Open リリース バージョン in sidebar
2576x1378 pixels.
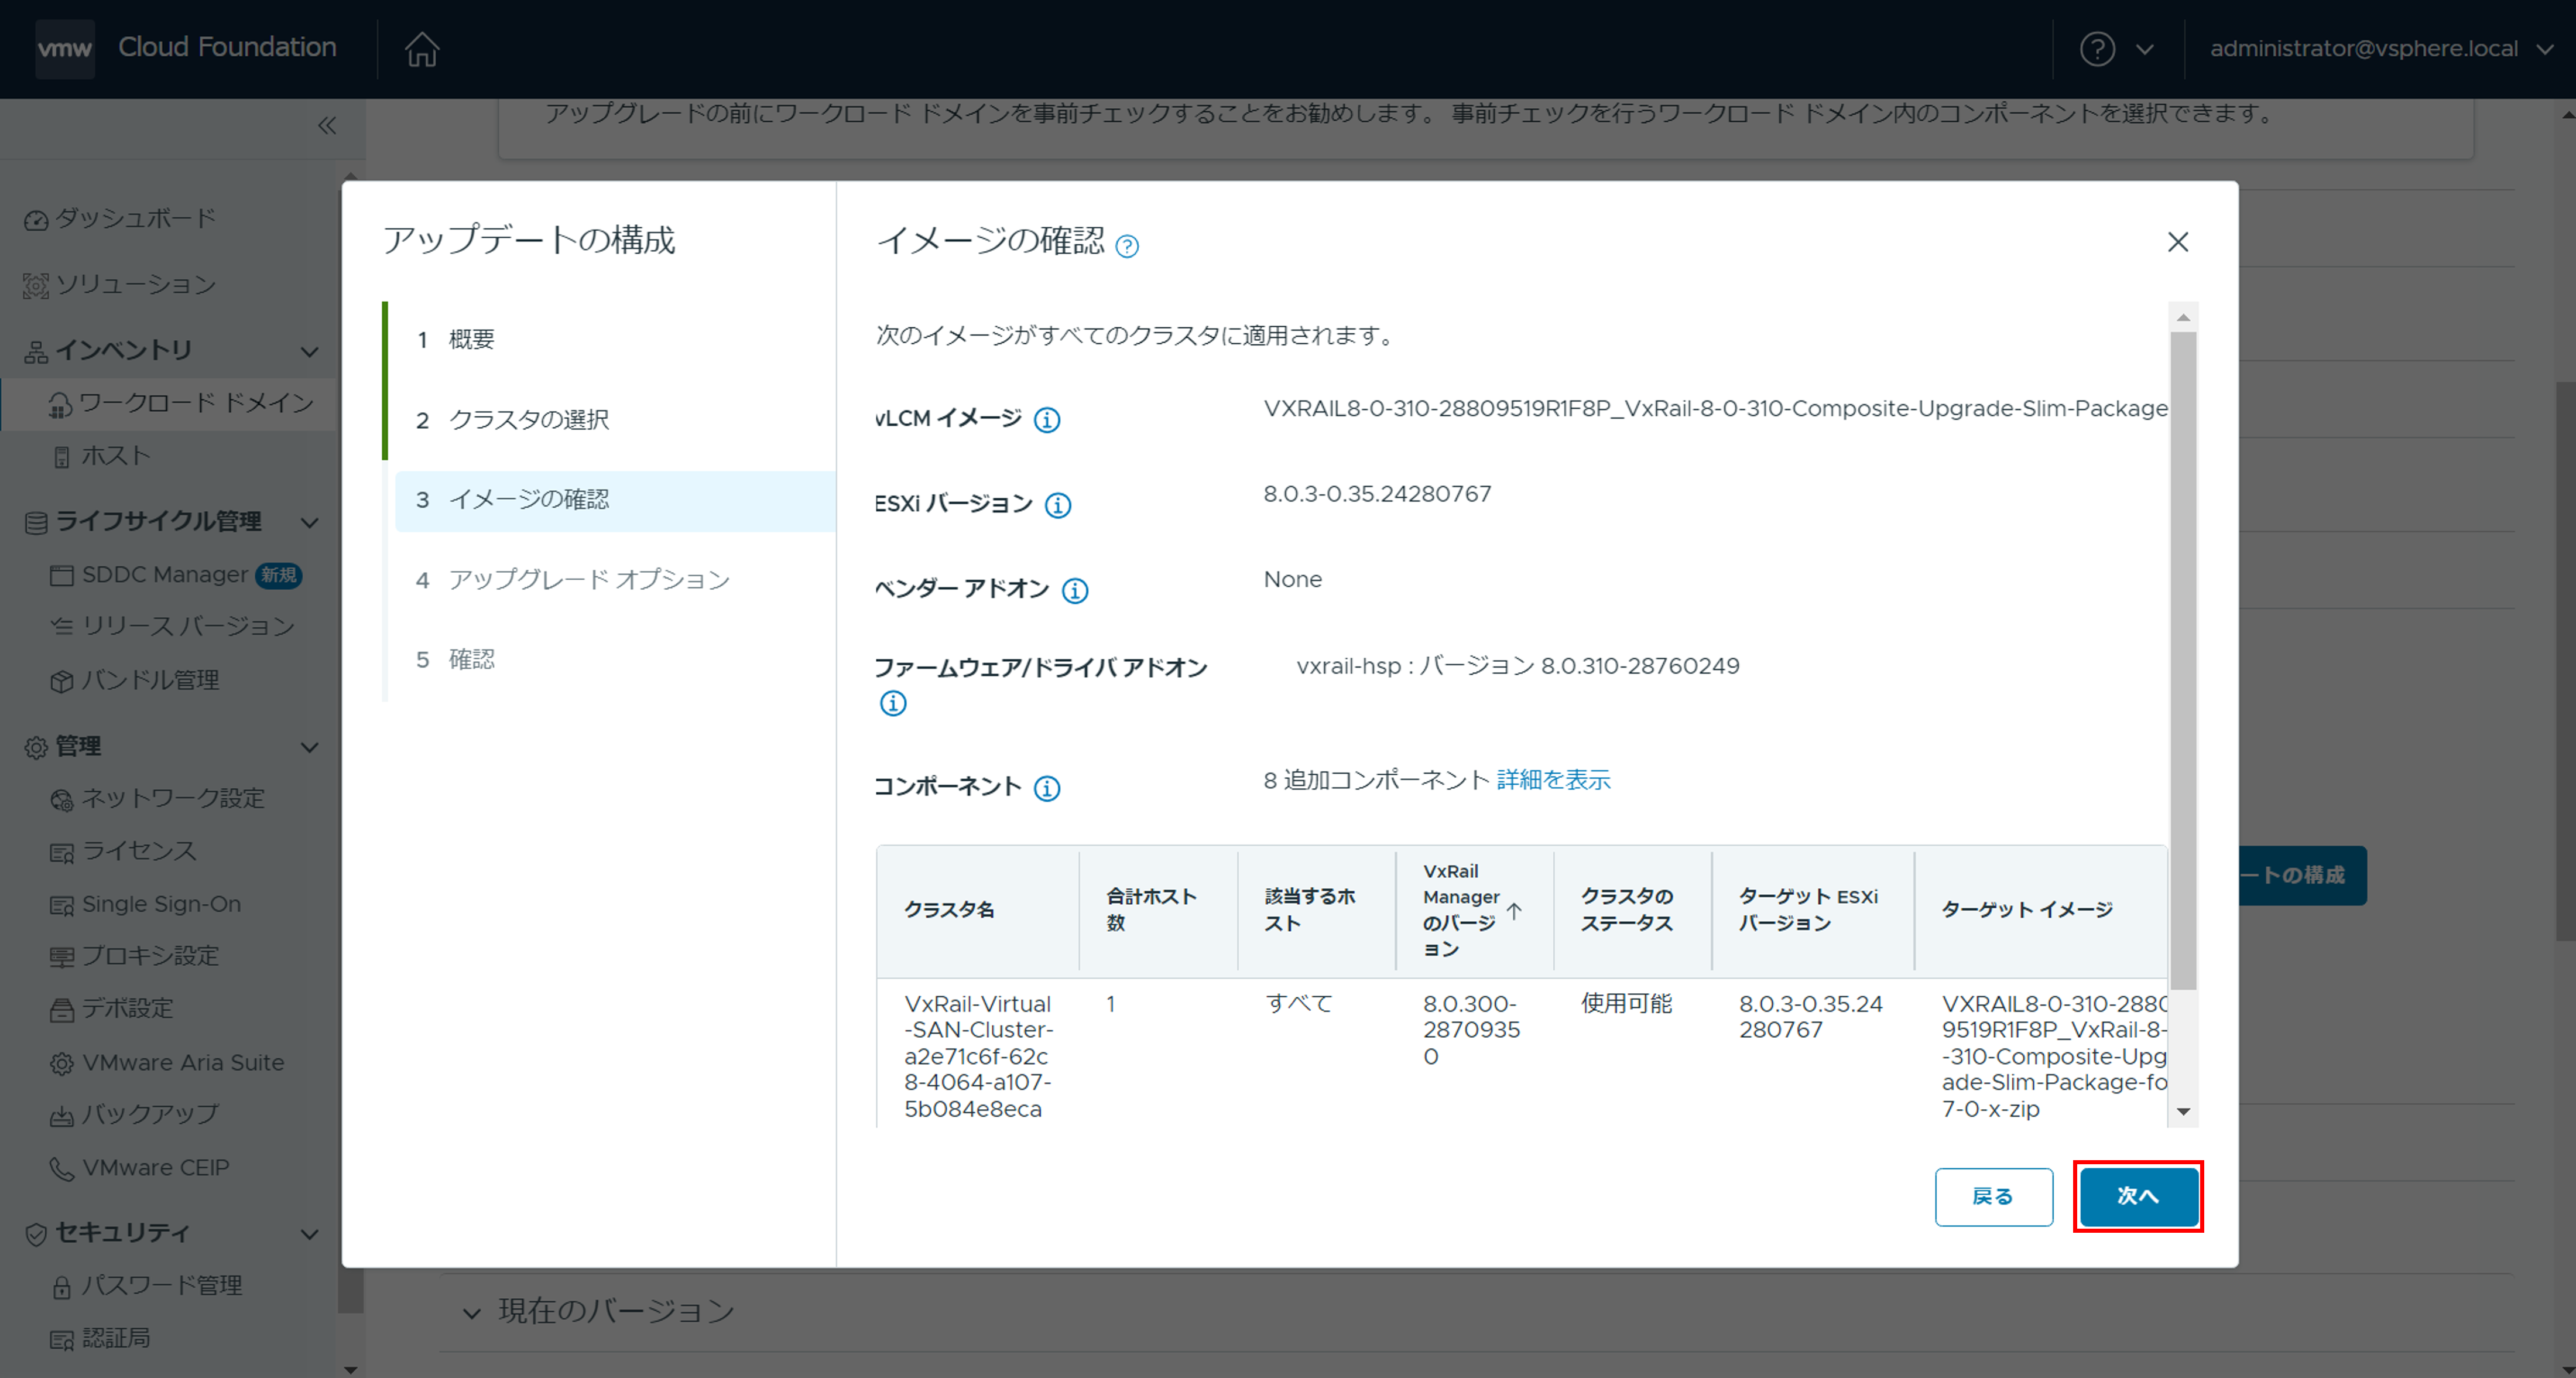188,627
